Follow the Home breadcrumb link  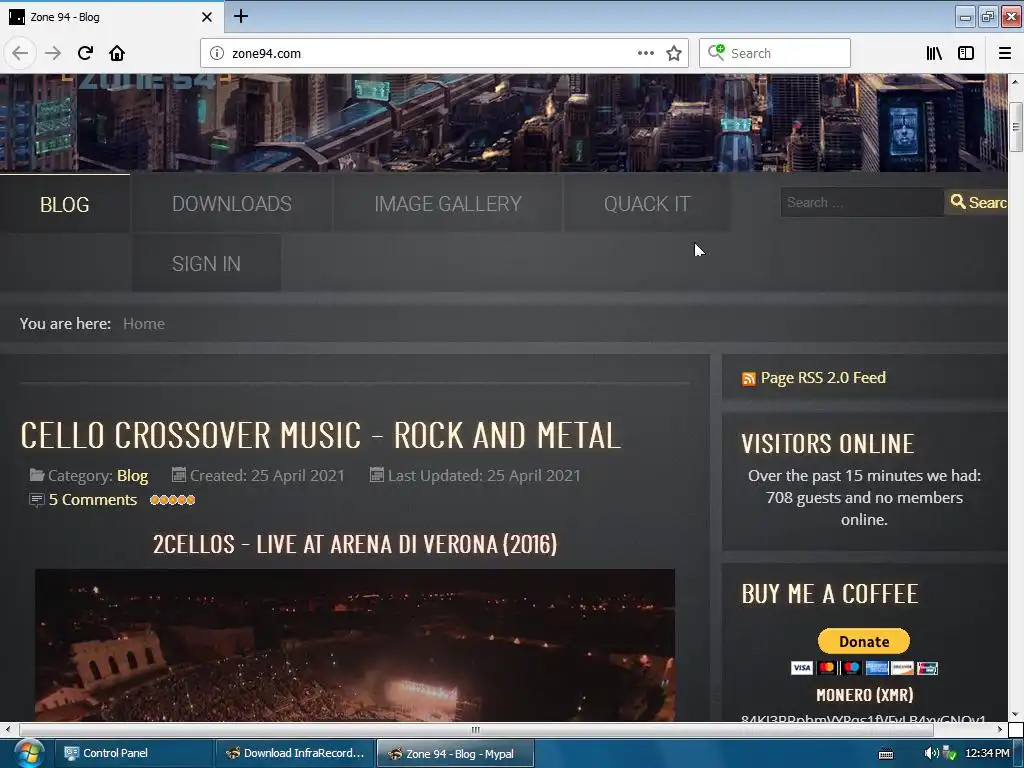(144, 323)
